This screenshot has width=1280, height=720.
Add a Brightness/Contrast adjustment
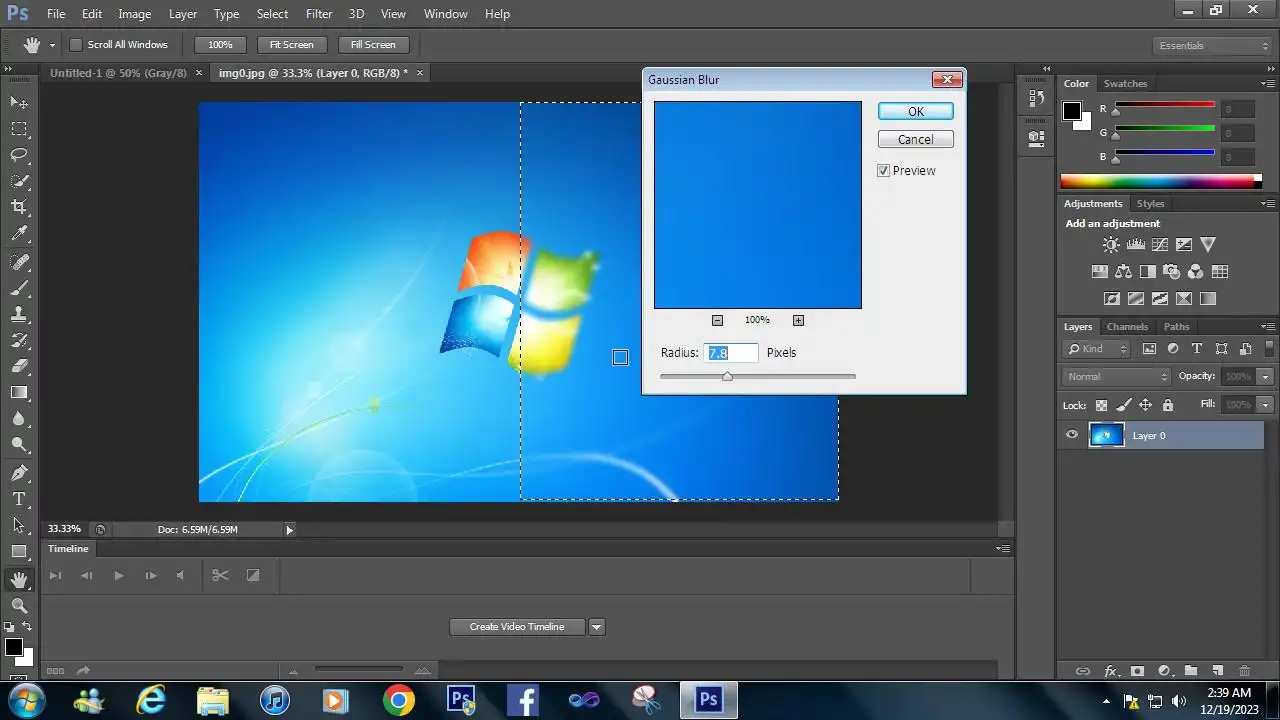pyautogui.click(x=1111, y=244)
